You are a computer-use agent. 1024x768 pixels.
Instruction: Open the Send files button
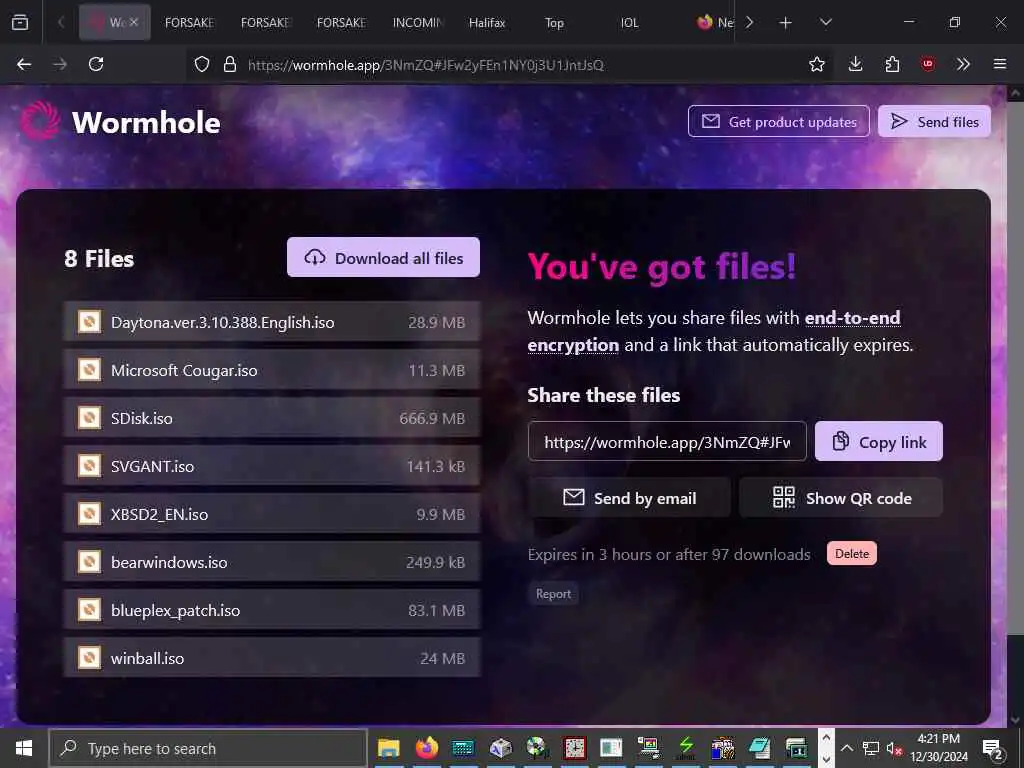[x=935, y=121]
